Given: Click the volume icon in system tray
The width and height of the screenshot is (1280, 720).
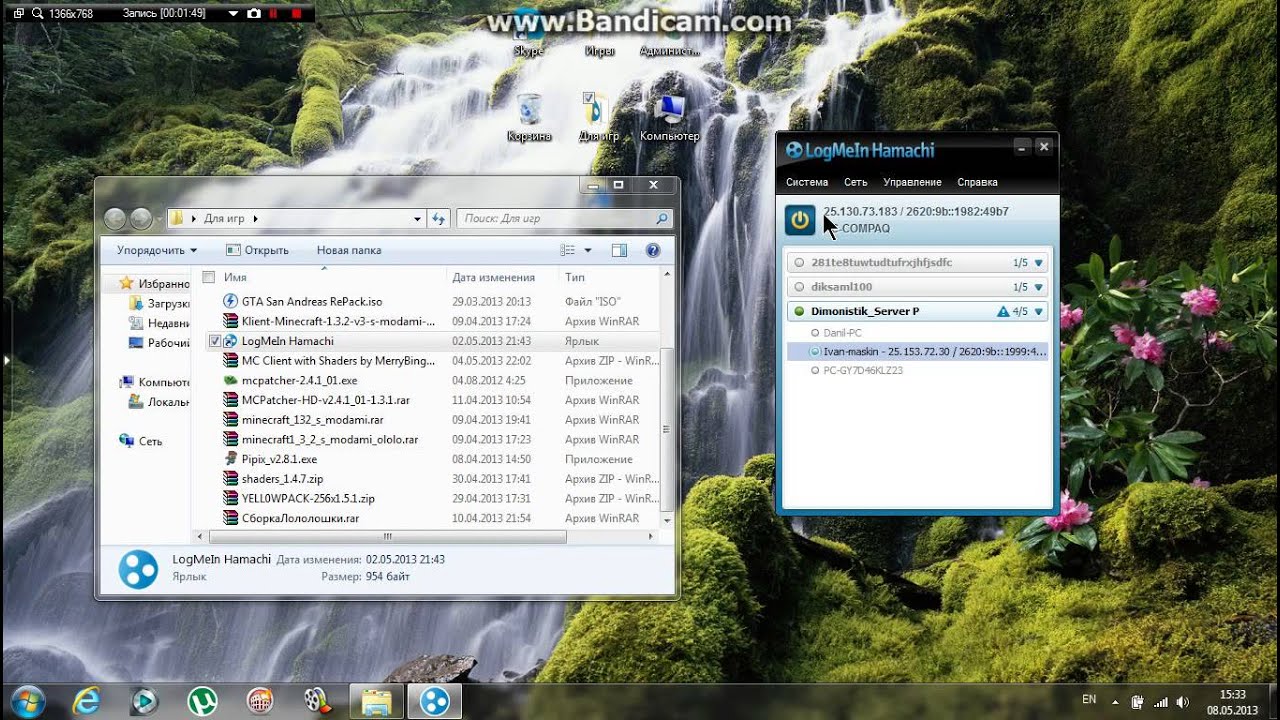Looking at the screenshot, I should point(1183,702).
